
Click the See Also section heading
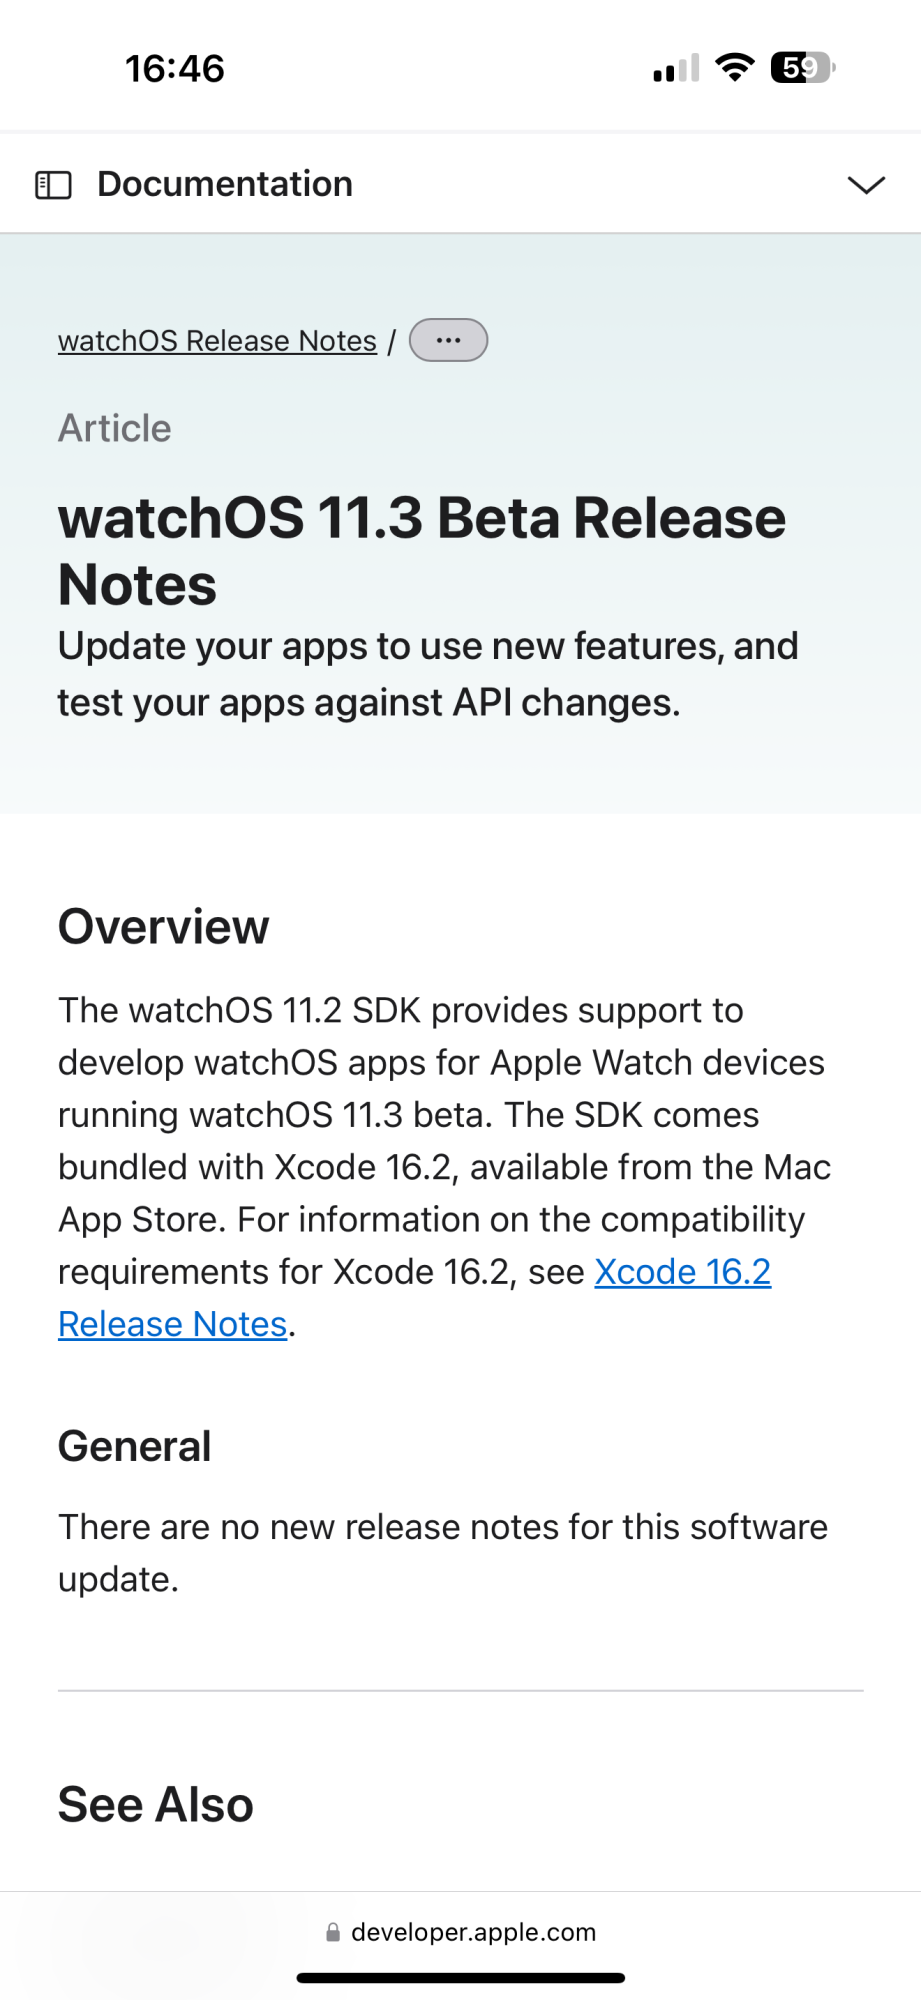point(156,1805)
